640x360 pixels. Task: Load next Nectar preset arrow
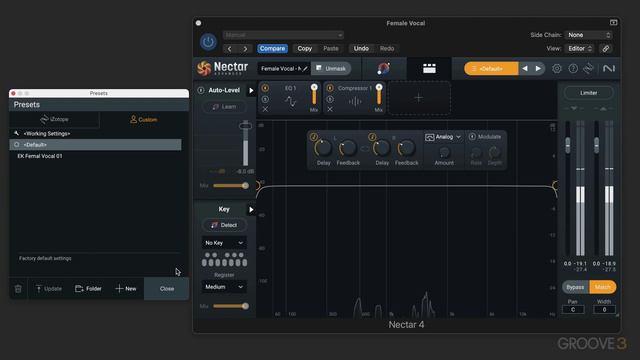click(538, 69)
